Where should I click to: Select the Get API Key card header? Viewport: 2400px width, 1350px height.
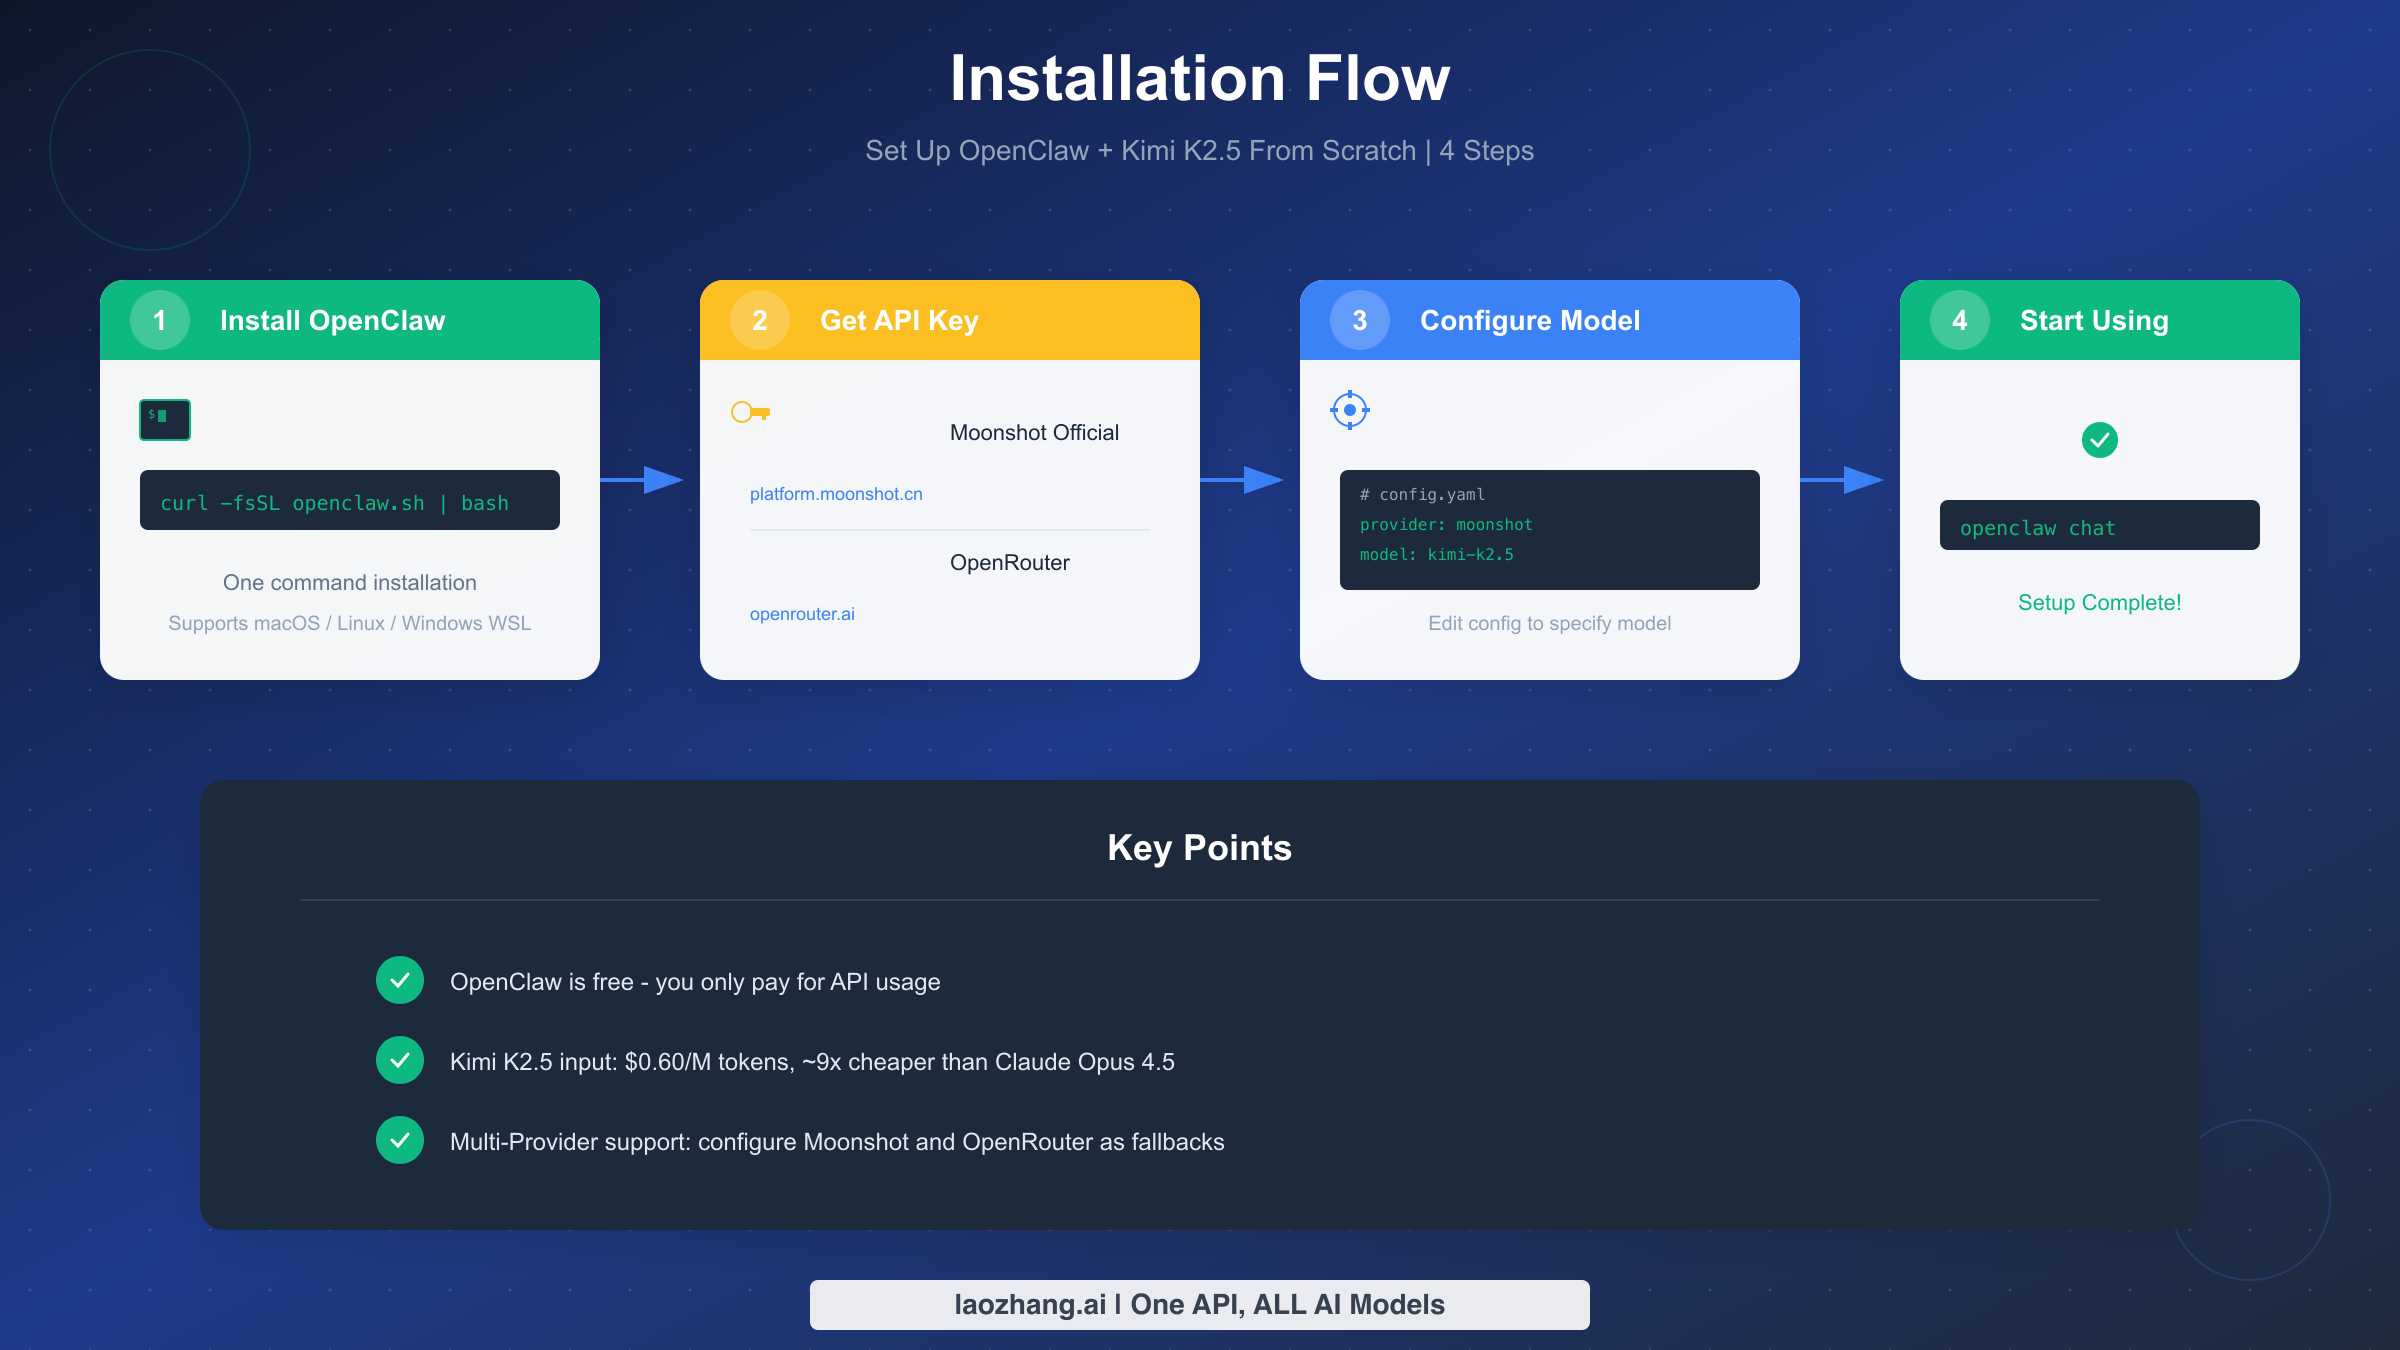pyautogui.click(x=950, y=320)
